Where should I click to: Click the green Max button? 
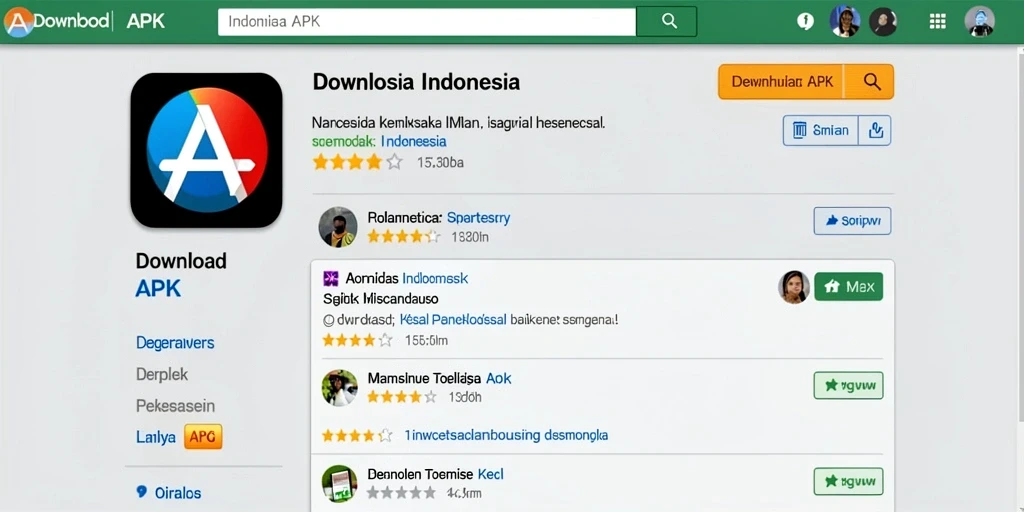[848, 286]
